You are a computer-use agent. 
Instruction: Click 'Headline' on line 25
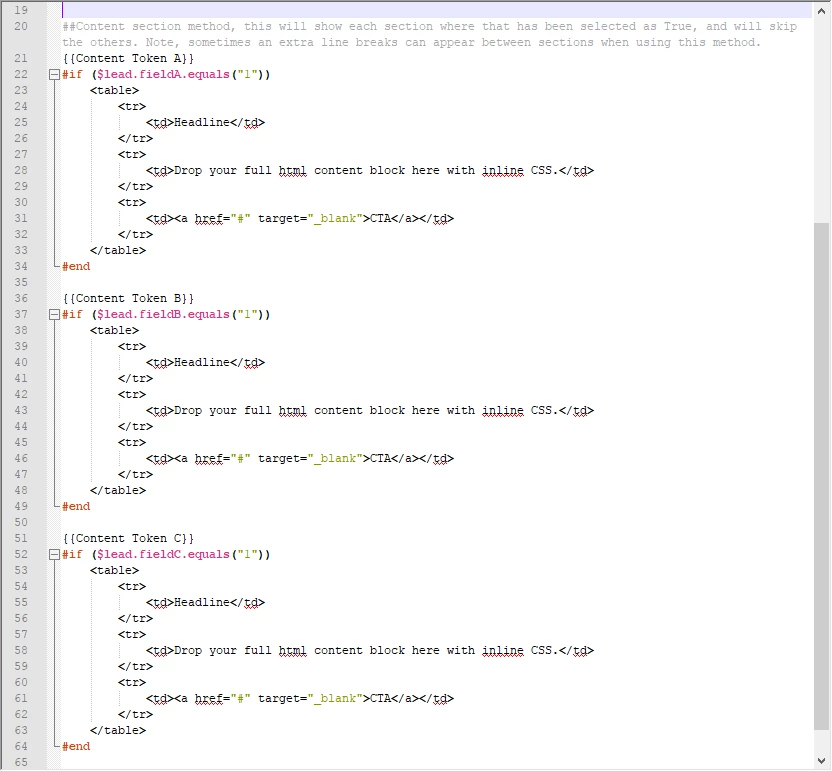click(x=202, y=123)
